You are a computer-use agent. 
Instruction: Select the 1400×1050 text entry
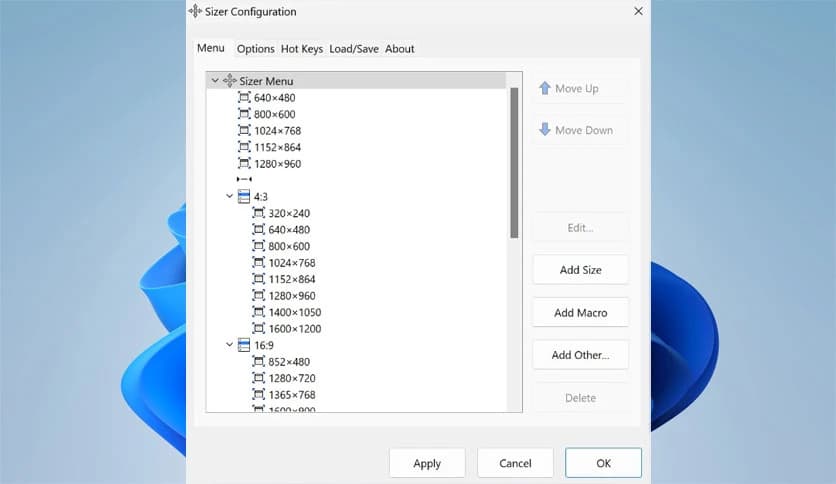pos(295,312)
